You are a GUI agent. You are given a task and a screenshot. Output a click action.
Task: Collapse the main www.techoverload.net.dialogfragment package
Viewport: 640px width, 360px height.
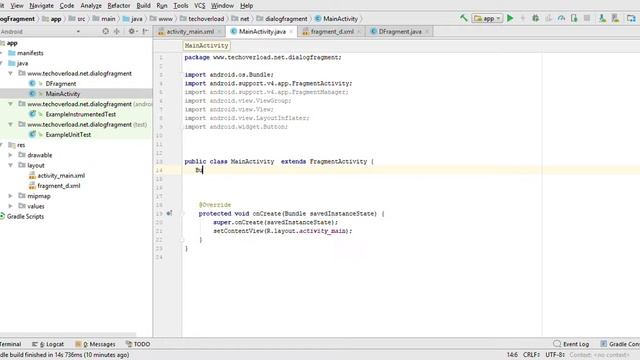[11, 73]
